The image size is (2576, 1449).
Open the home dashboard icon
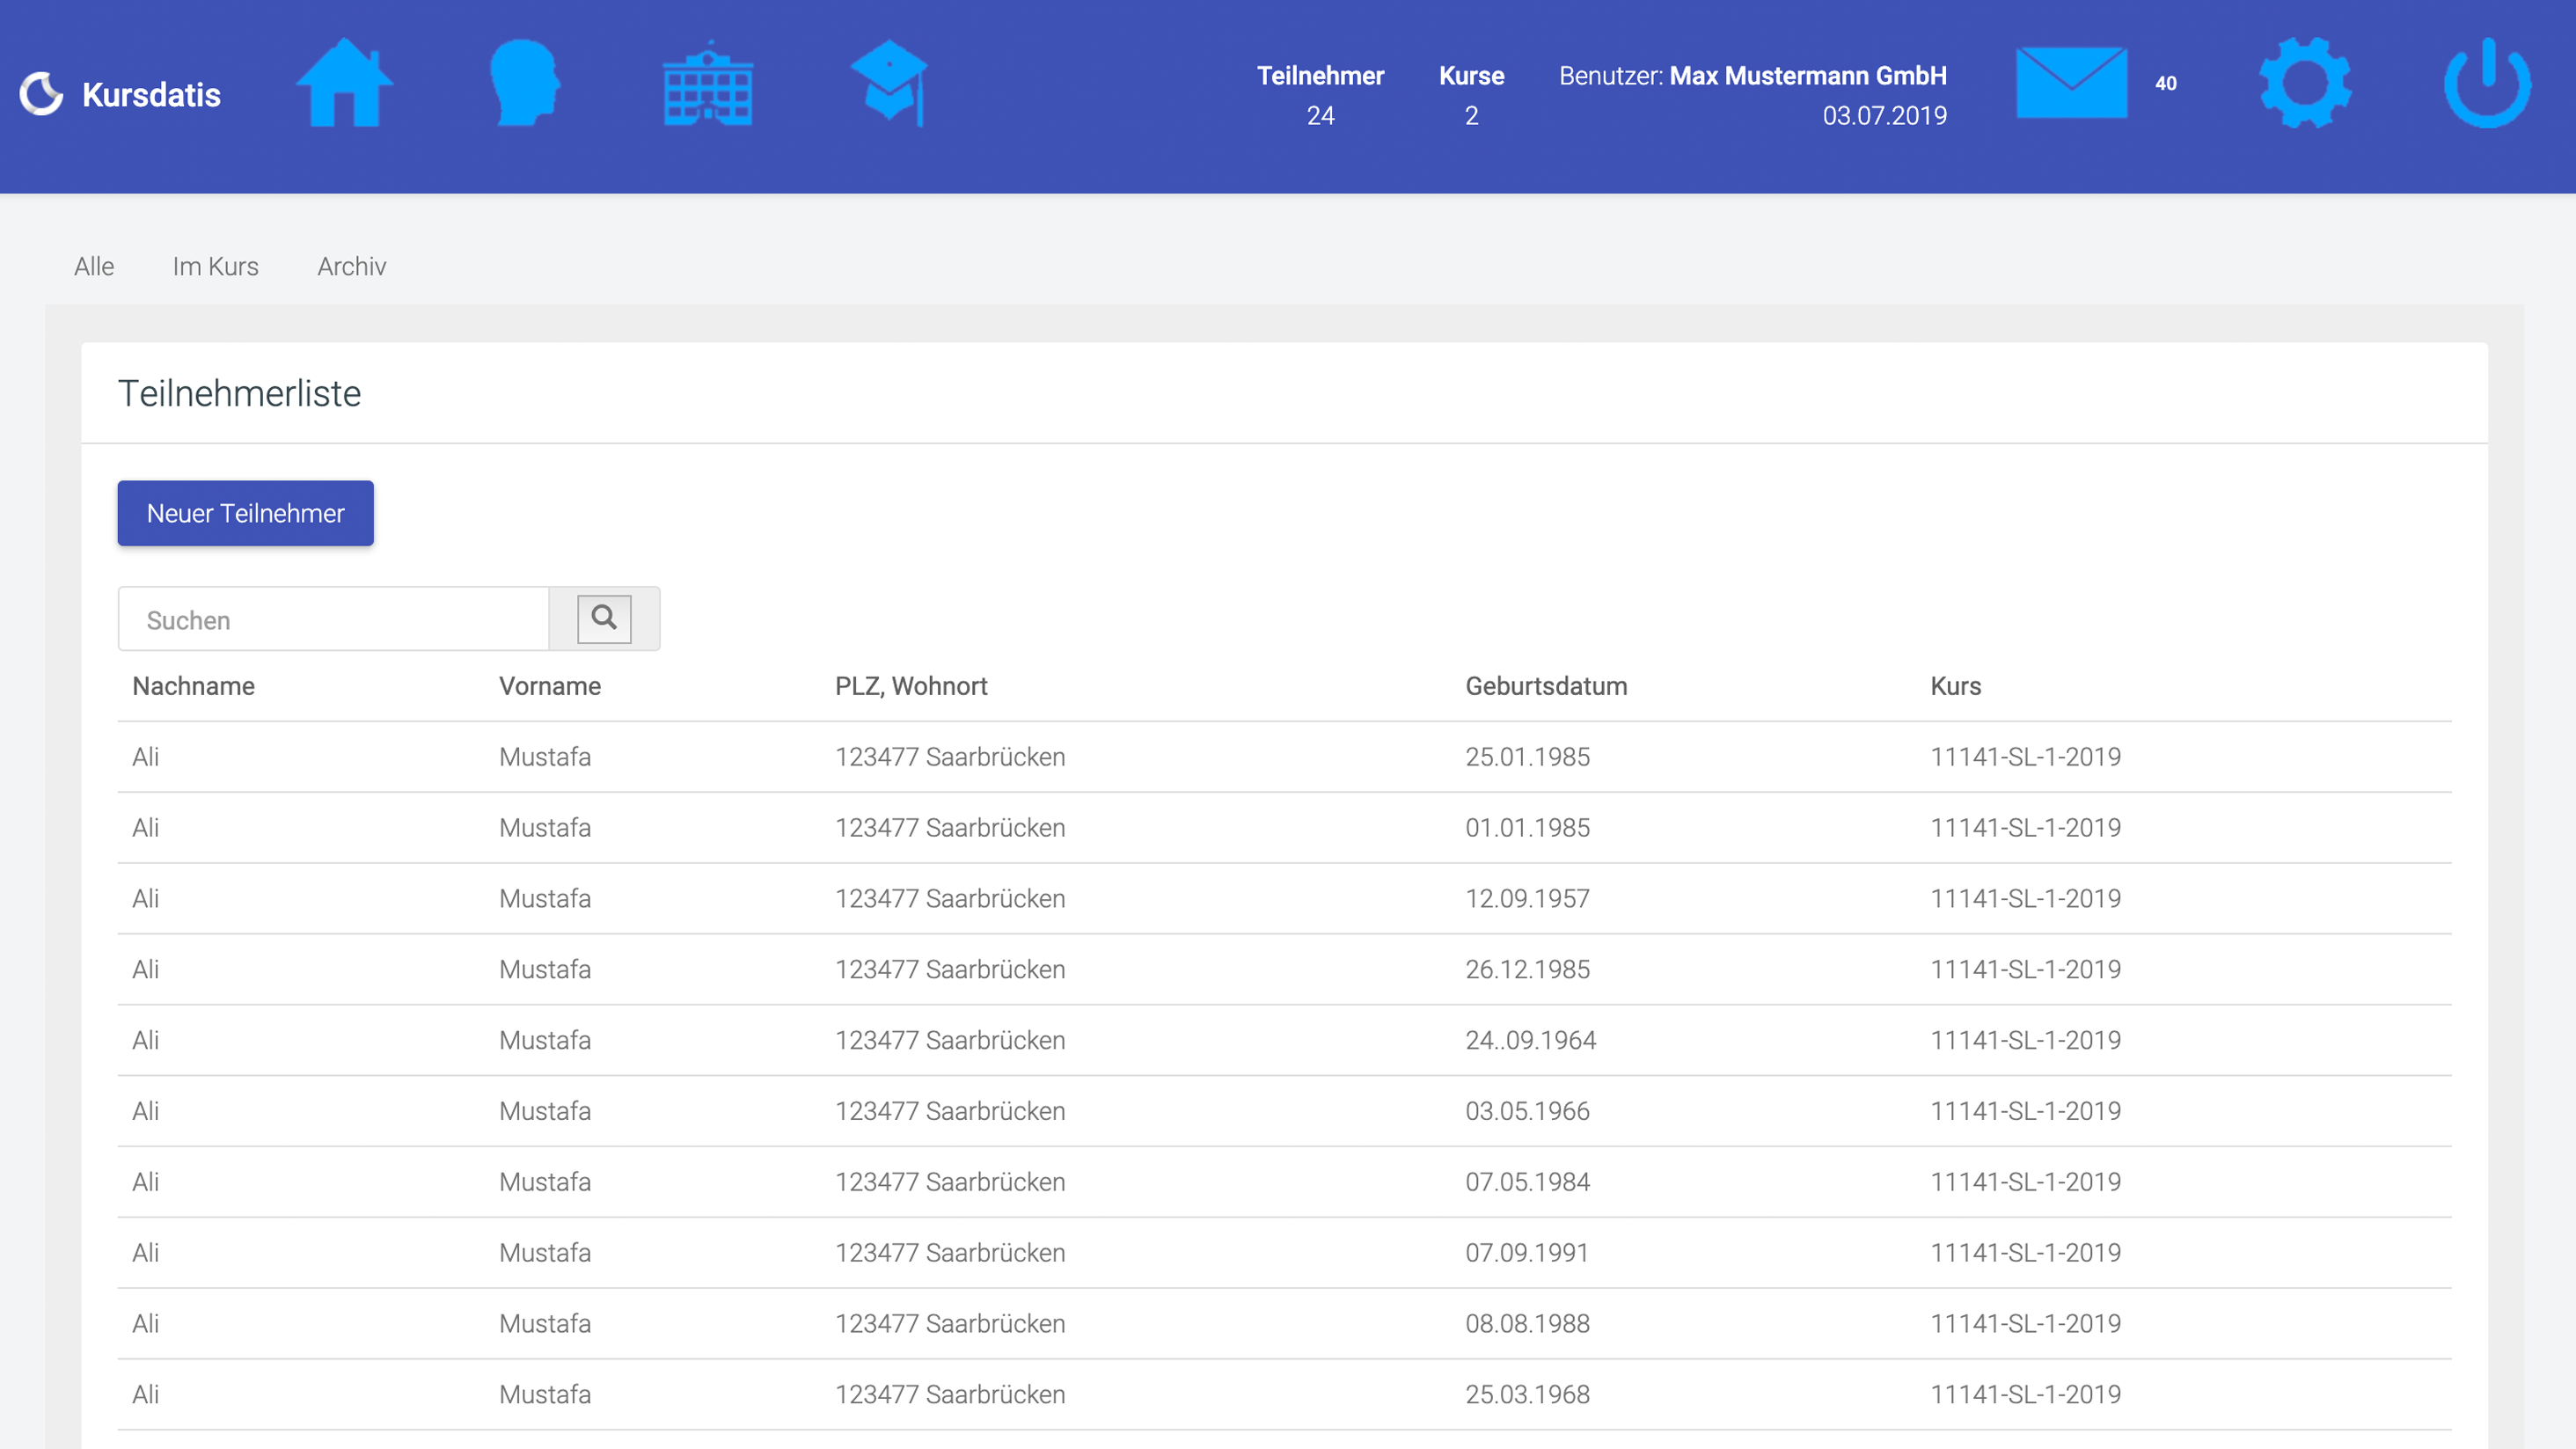pos(344,83)
